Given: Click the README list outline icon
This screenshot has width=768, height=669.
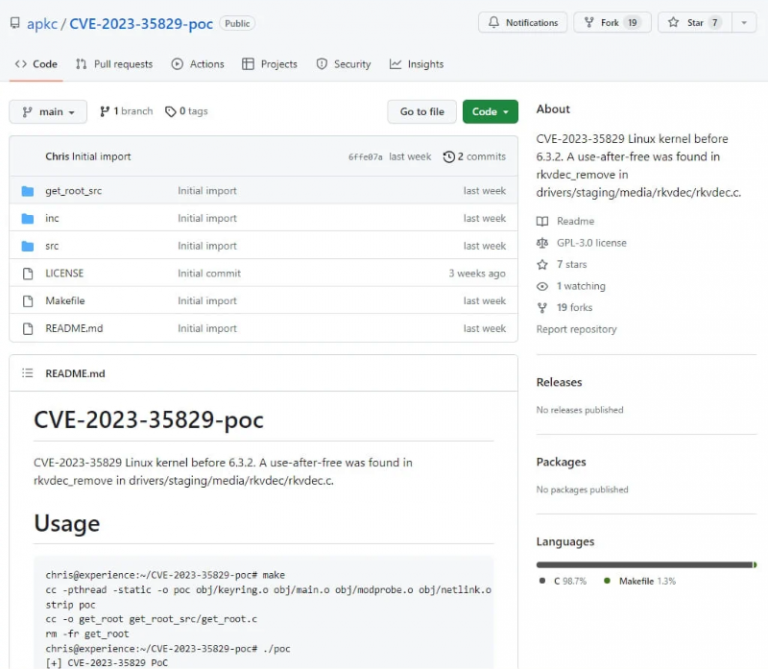Looking at the screenshot, I should click(27, 373).
